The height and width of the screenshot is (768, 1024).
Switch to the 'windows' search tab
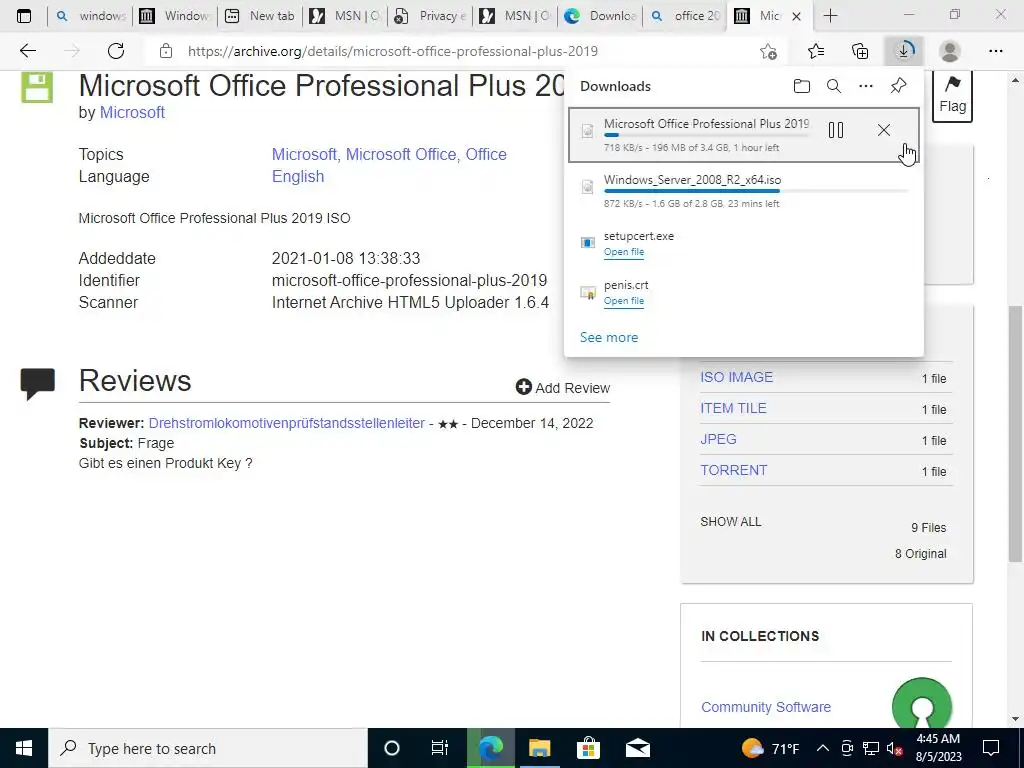pos(90,16)
